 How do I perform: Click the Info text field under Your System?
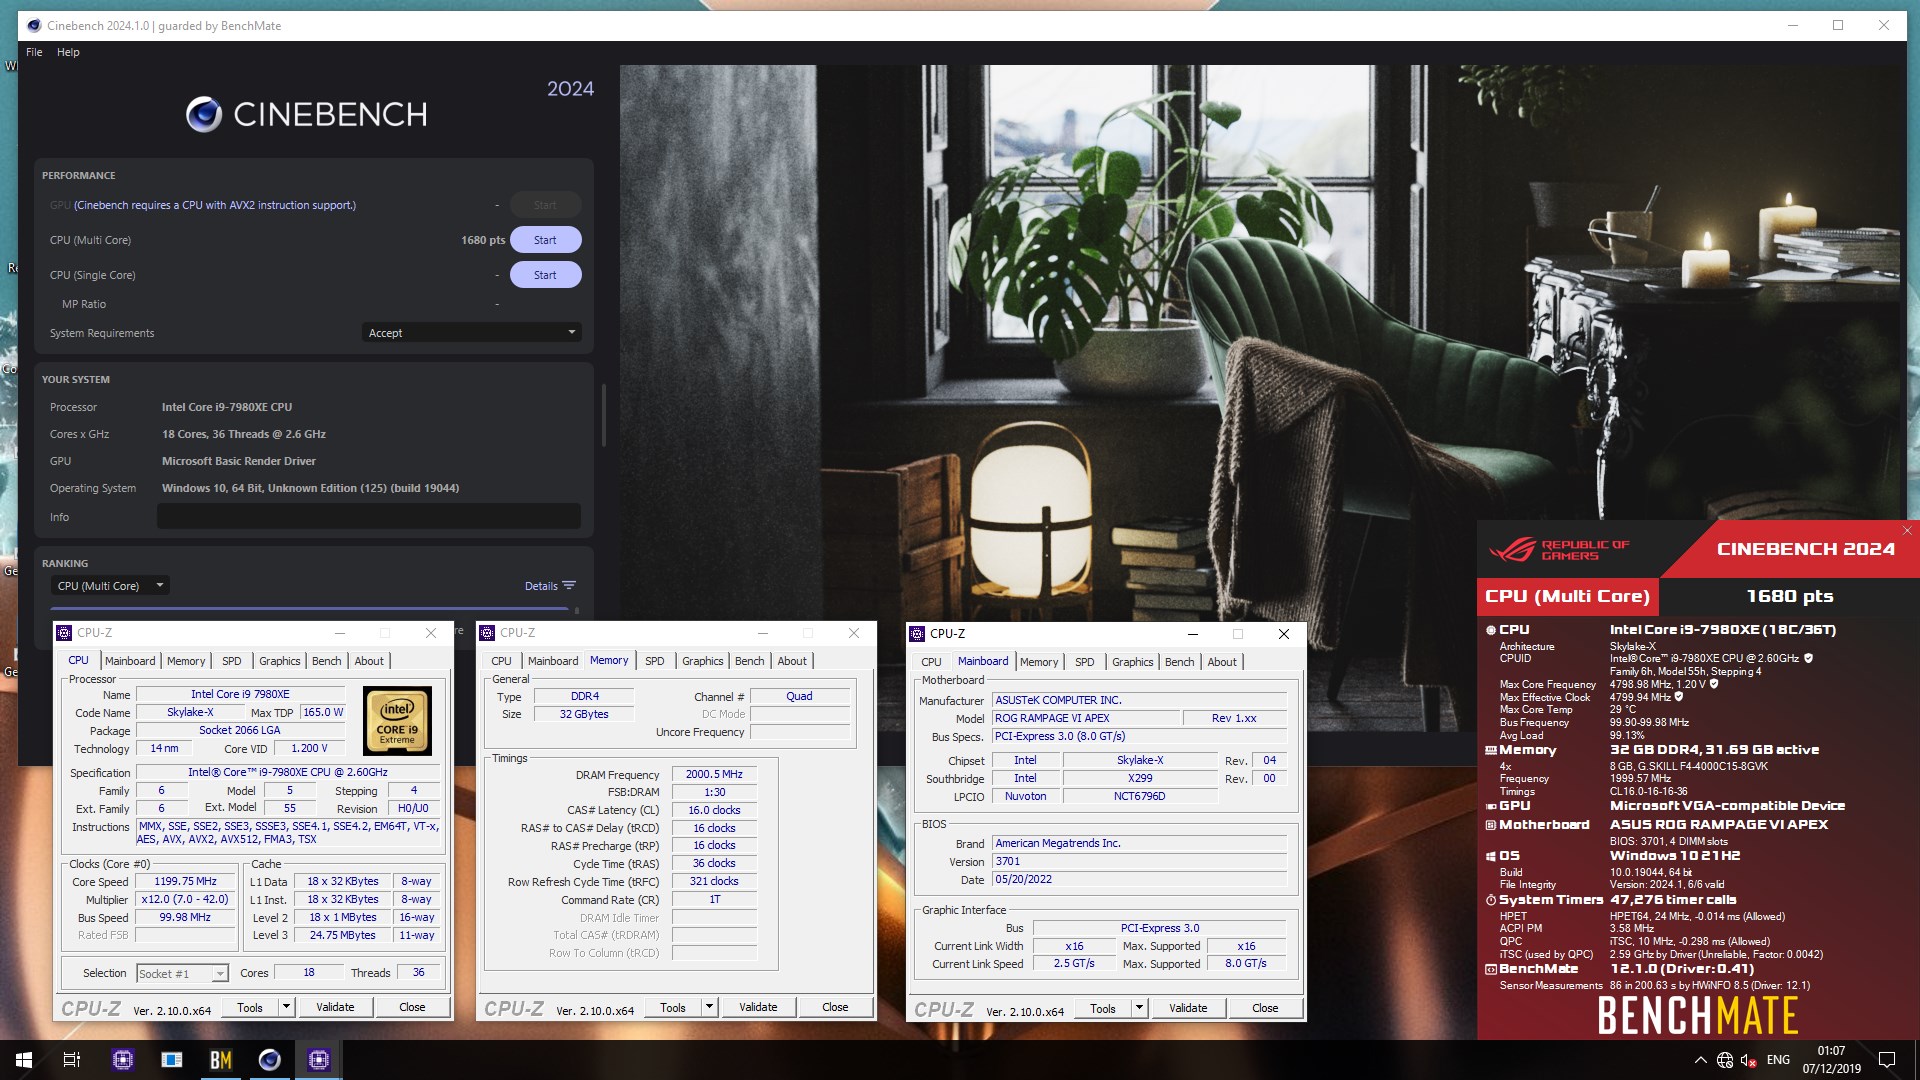point(369,517)
